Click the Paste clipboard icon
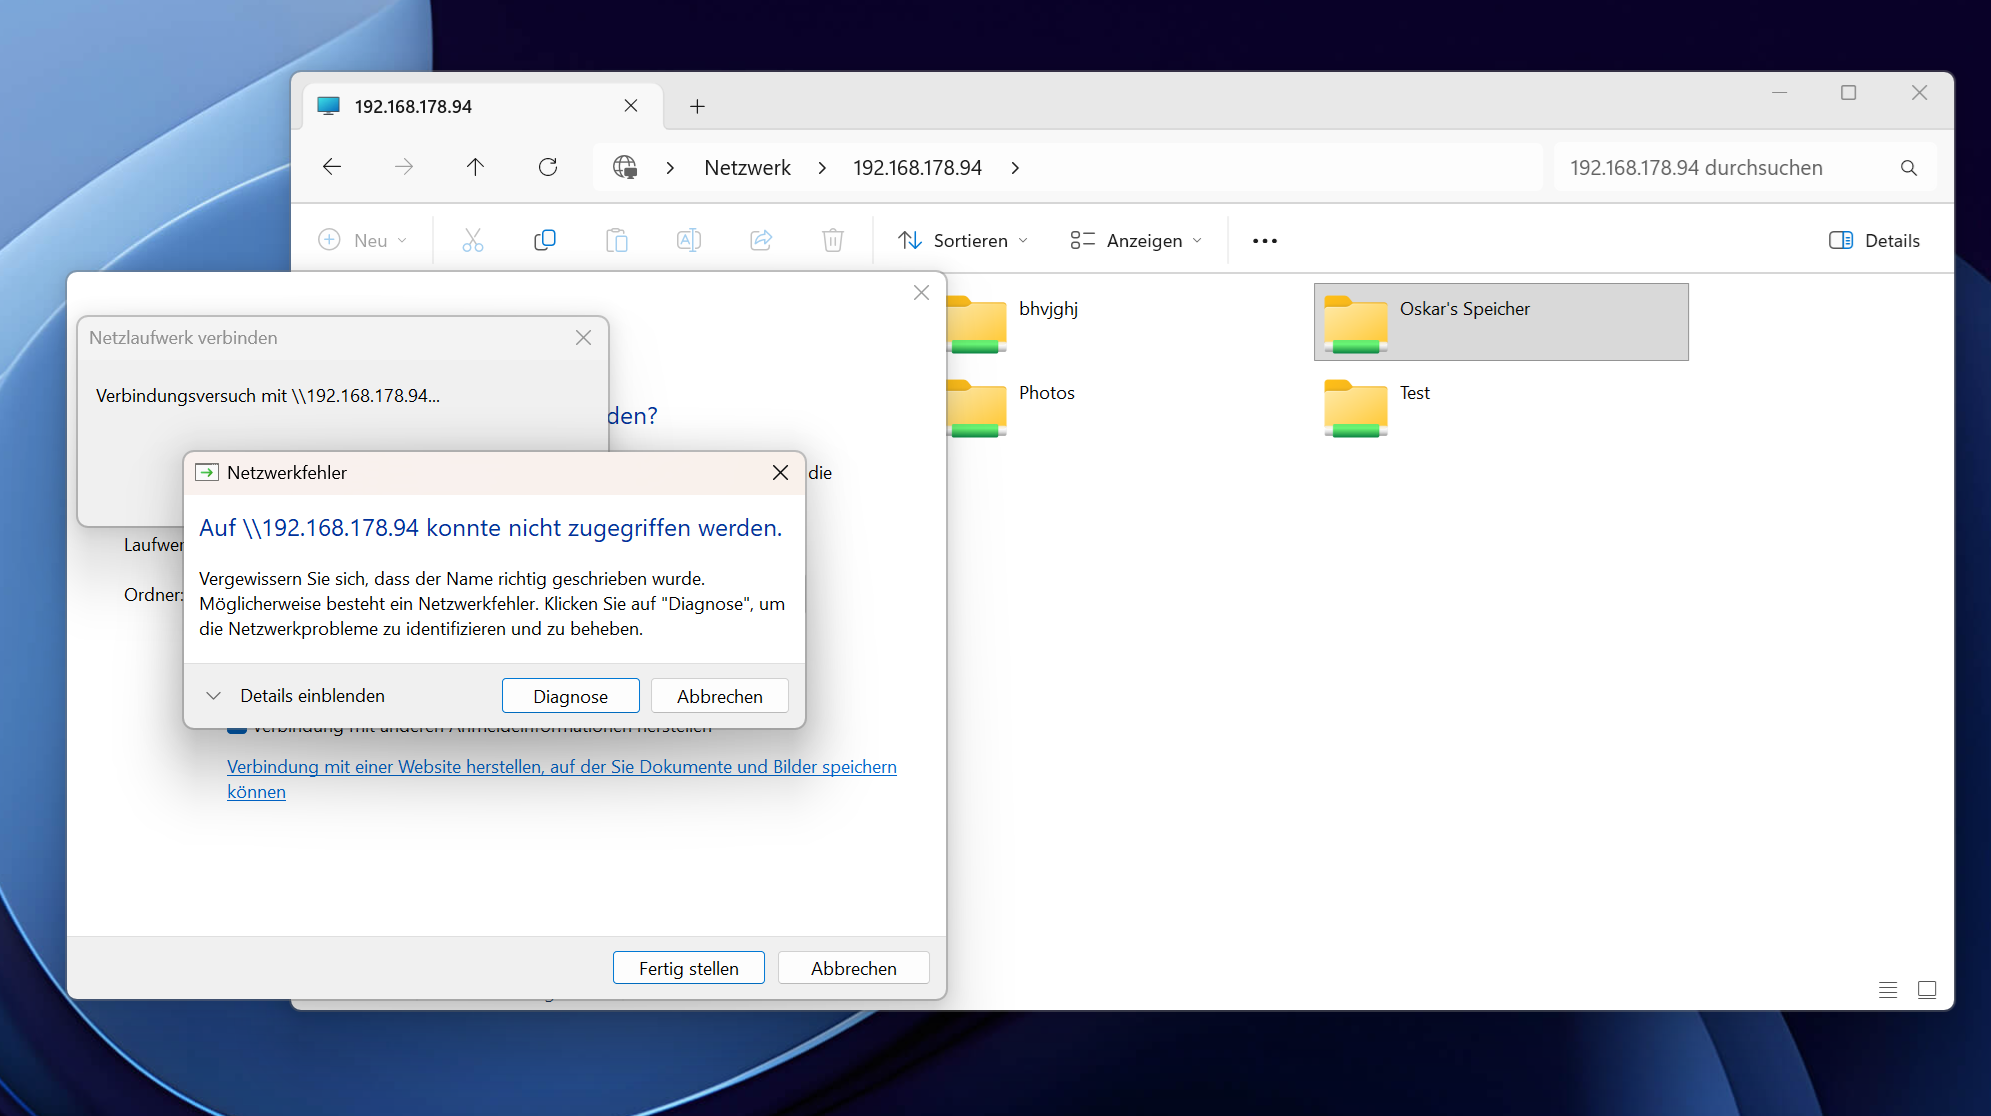Viewport: 1991px width, 1116px height. coord(617,240)
